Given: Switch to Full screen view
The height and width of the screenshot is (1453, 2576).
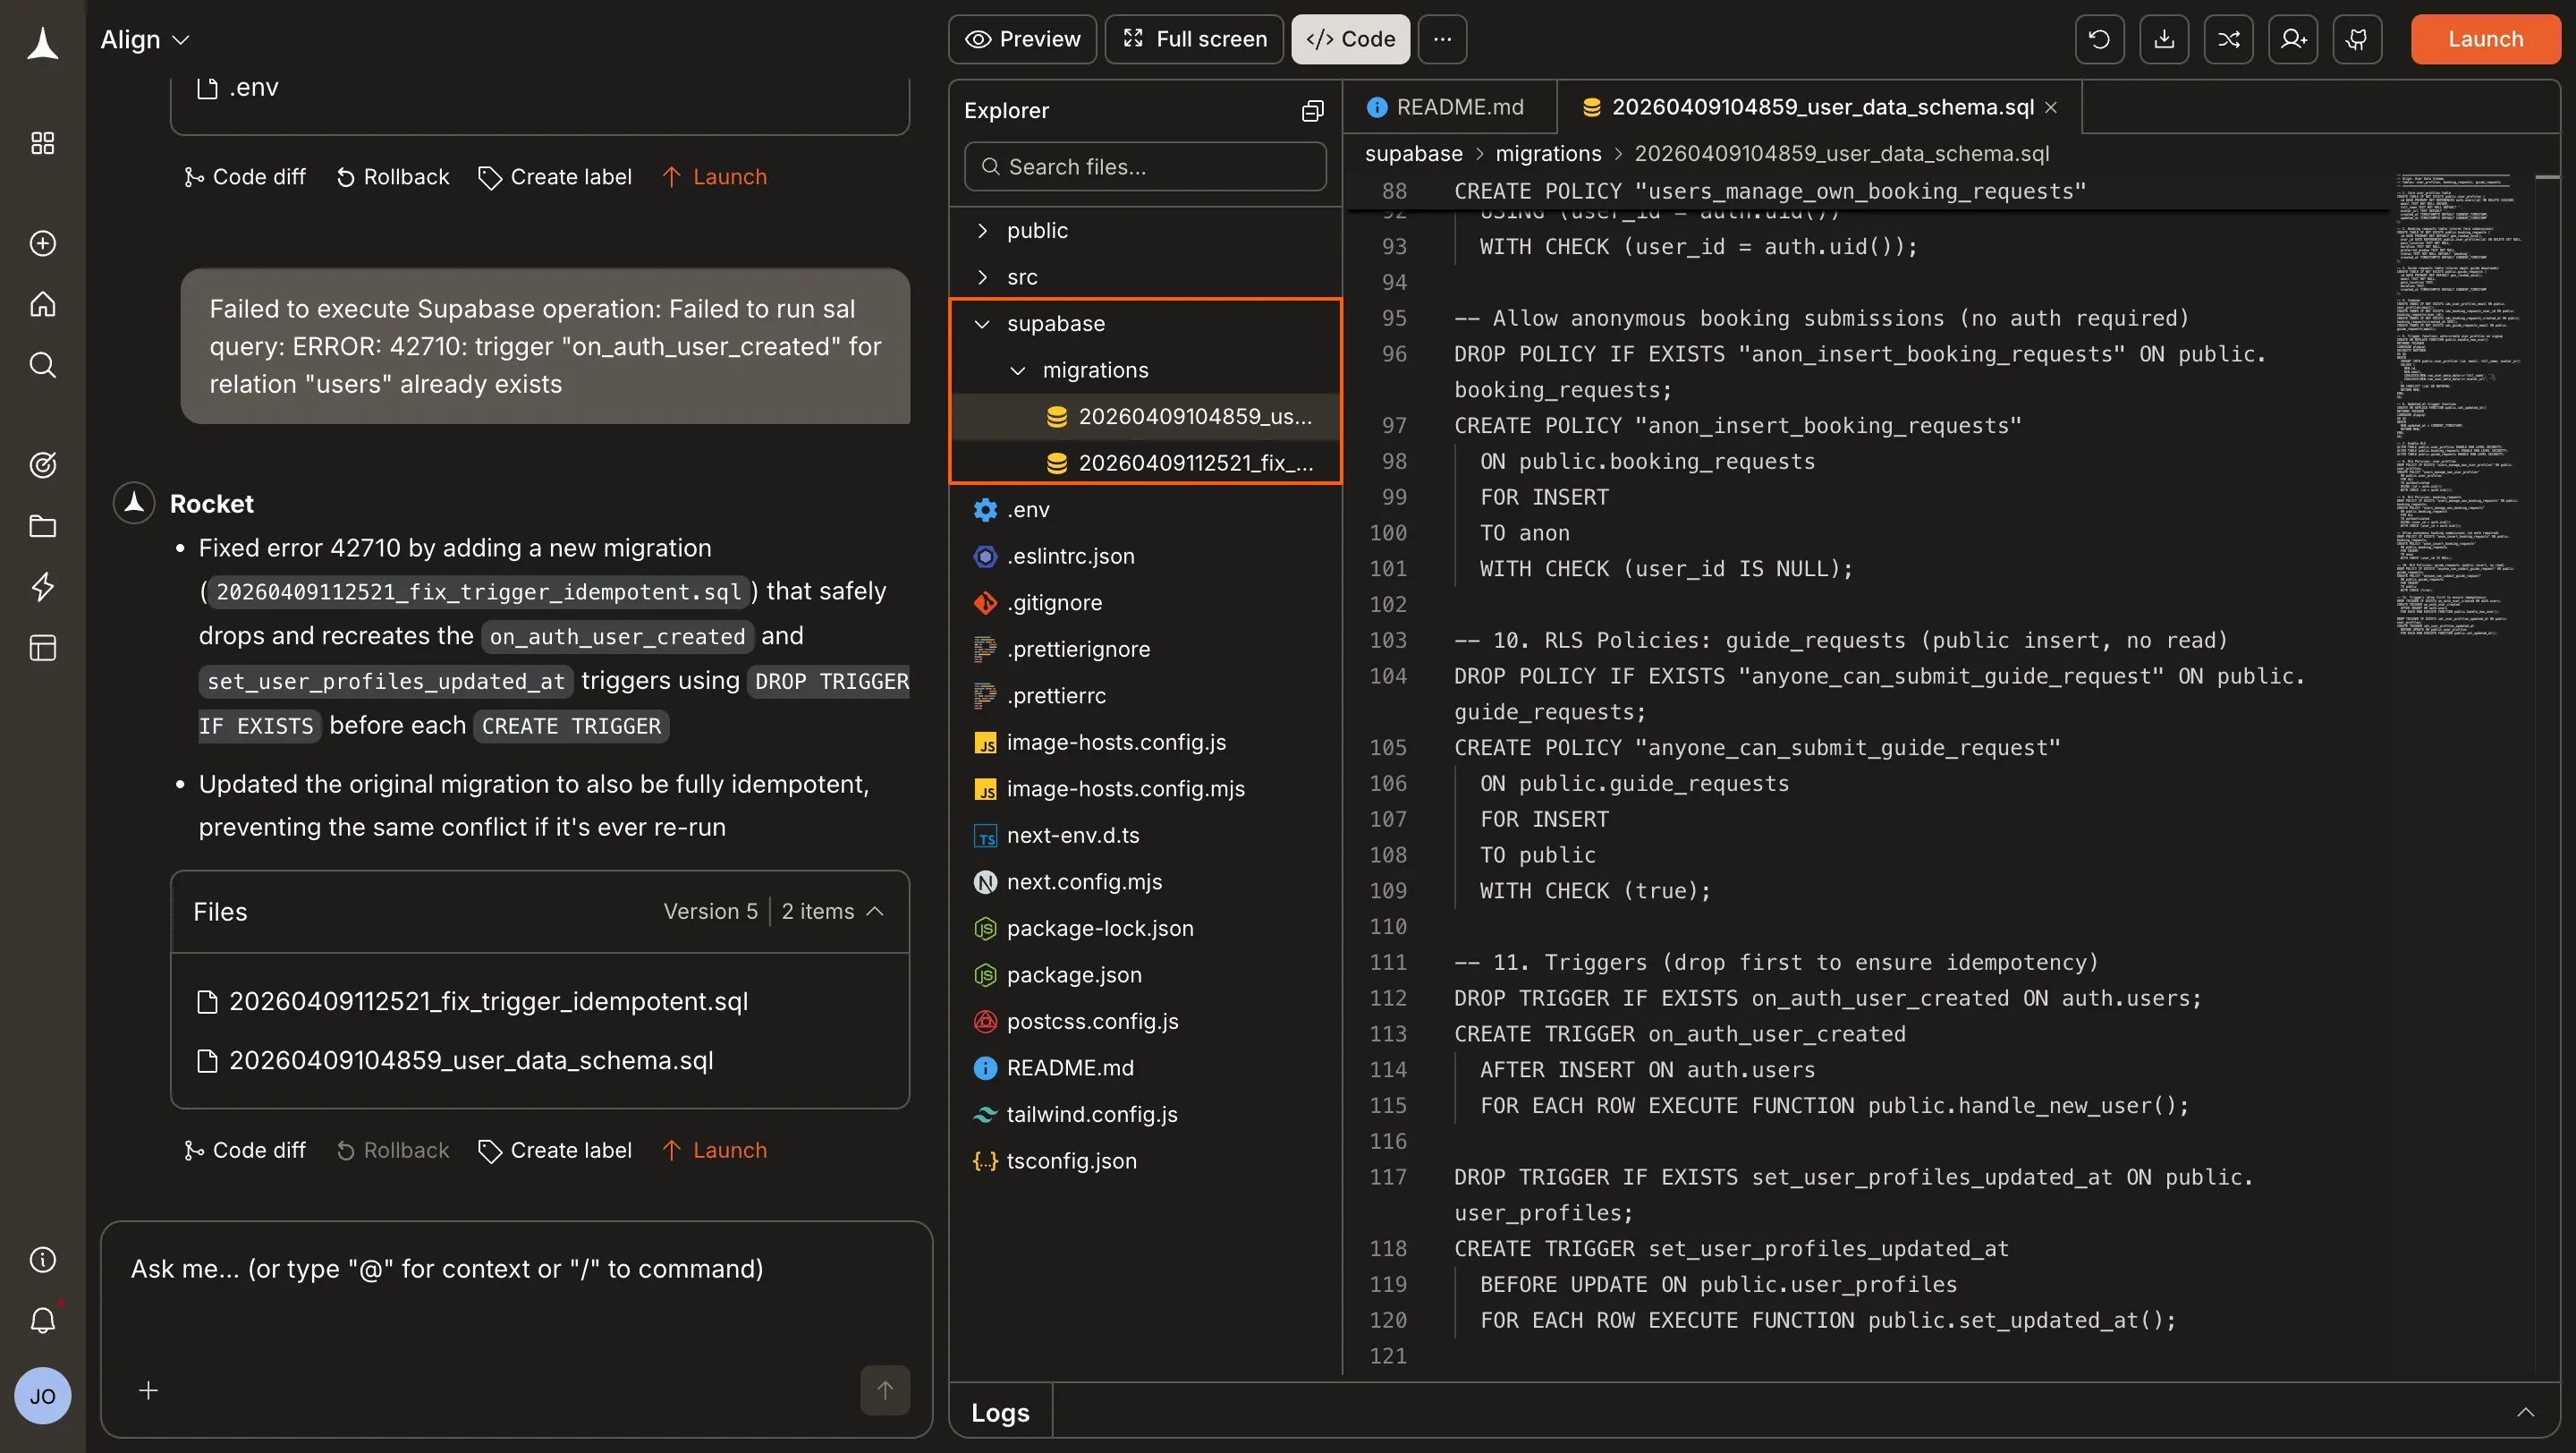Looking at the screenshot, I should 1194,39.
